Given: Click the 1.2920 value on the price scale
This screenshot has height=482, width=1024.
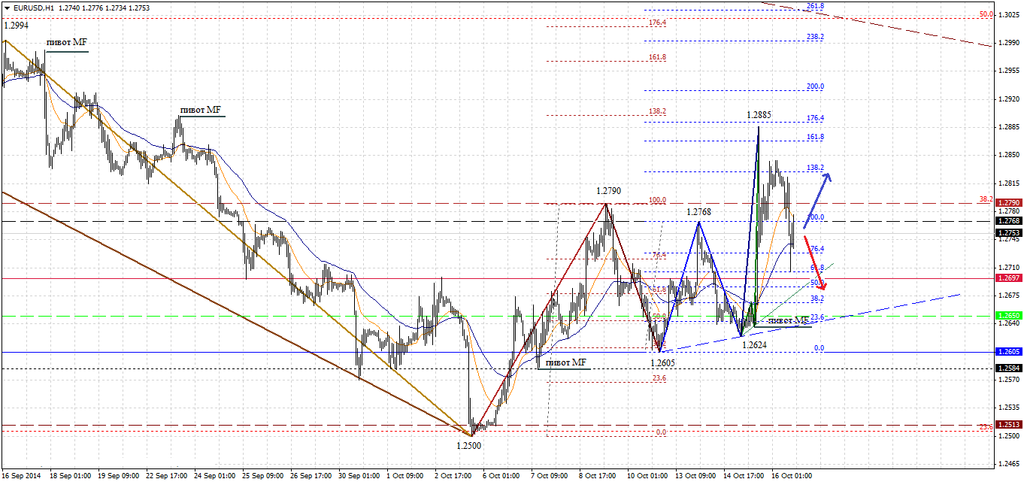Looking at the screenshot, I should coord(1007,99).
